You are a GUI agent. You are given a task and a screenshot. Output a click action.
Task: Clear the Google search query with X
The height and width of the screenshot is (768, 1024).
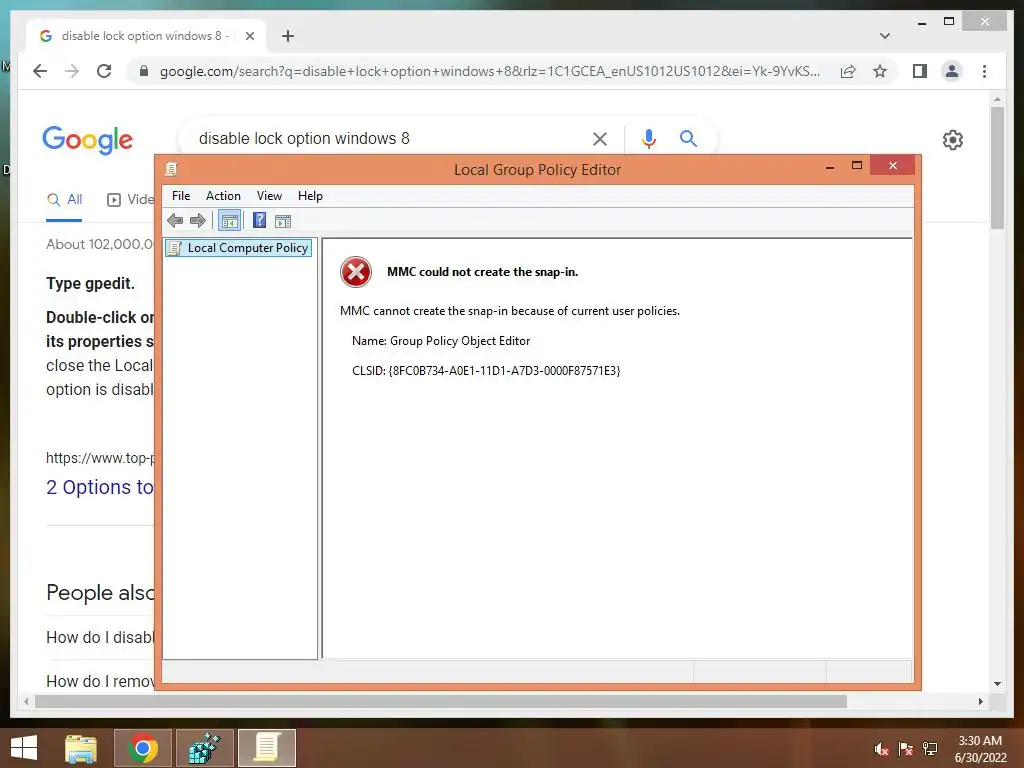[x=600, y=138]
